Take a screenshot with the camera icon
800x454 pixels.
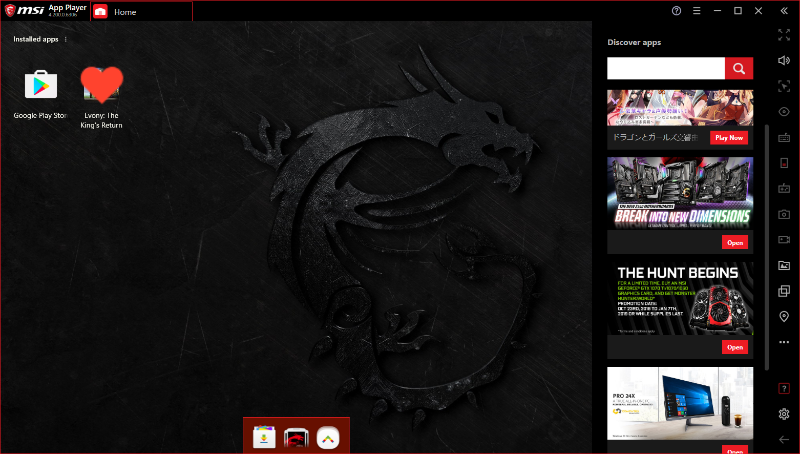pyautogui.click(x=784, y=214)
